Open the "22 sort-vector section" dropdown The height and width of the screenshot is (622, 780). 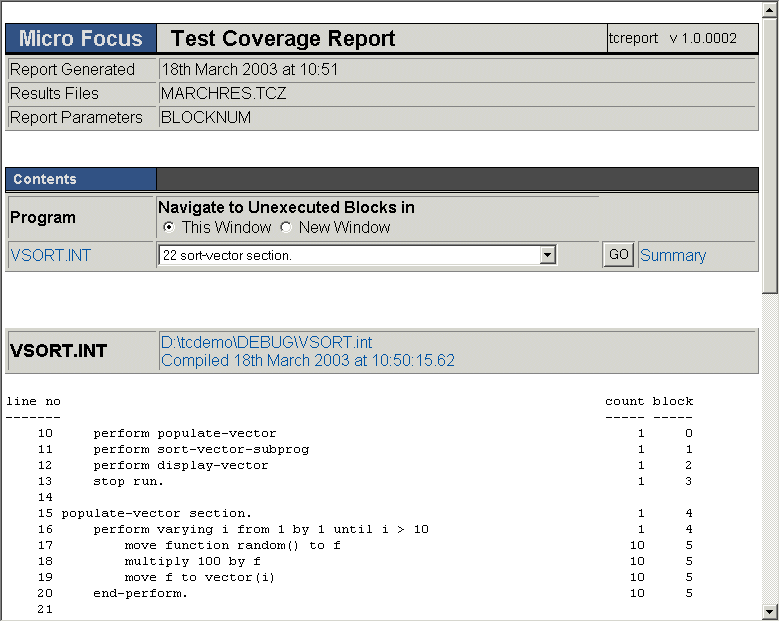547,255
